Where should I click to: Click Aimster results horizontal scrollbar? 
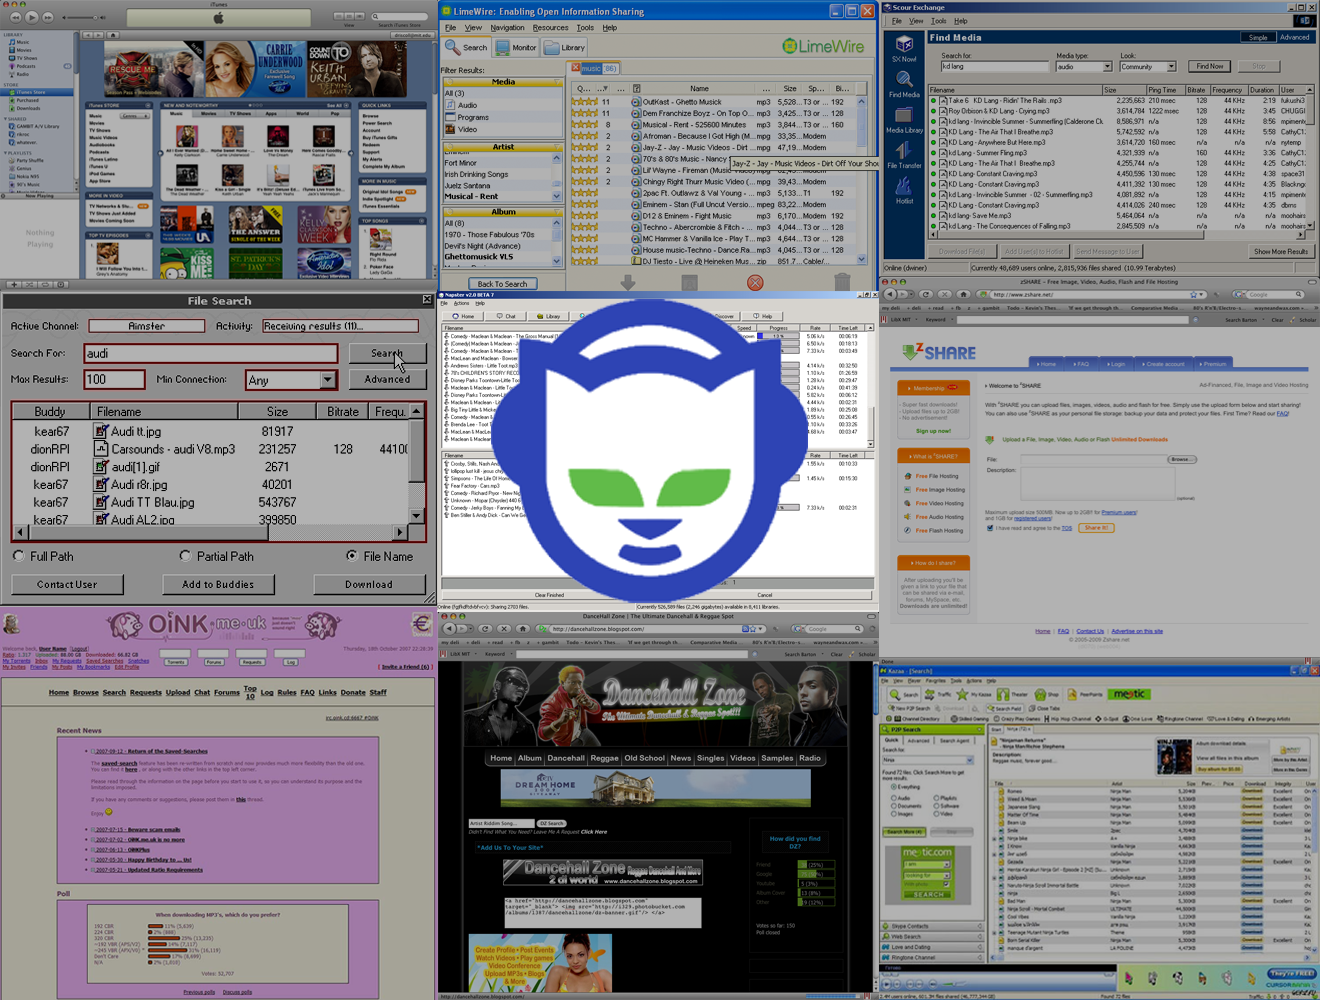tap(209, 533)
